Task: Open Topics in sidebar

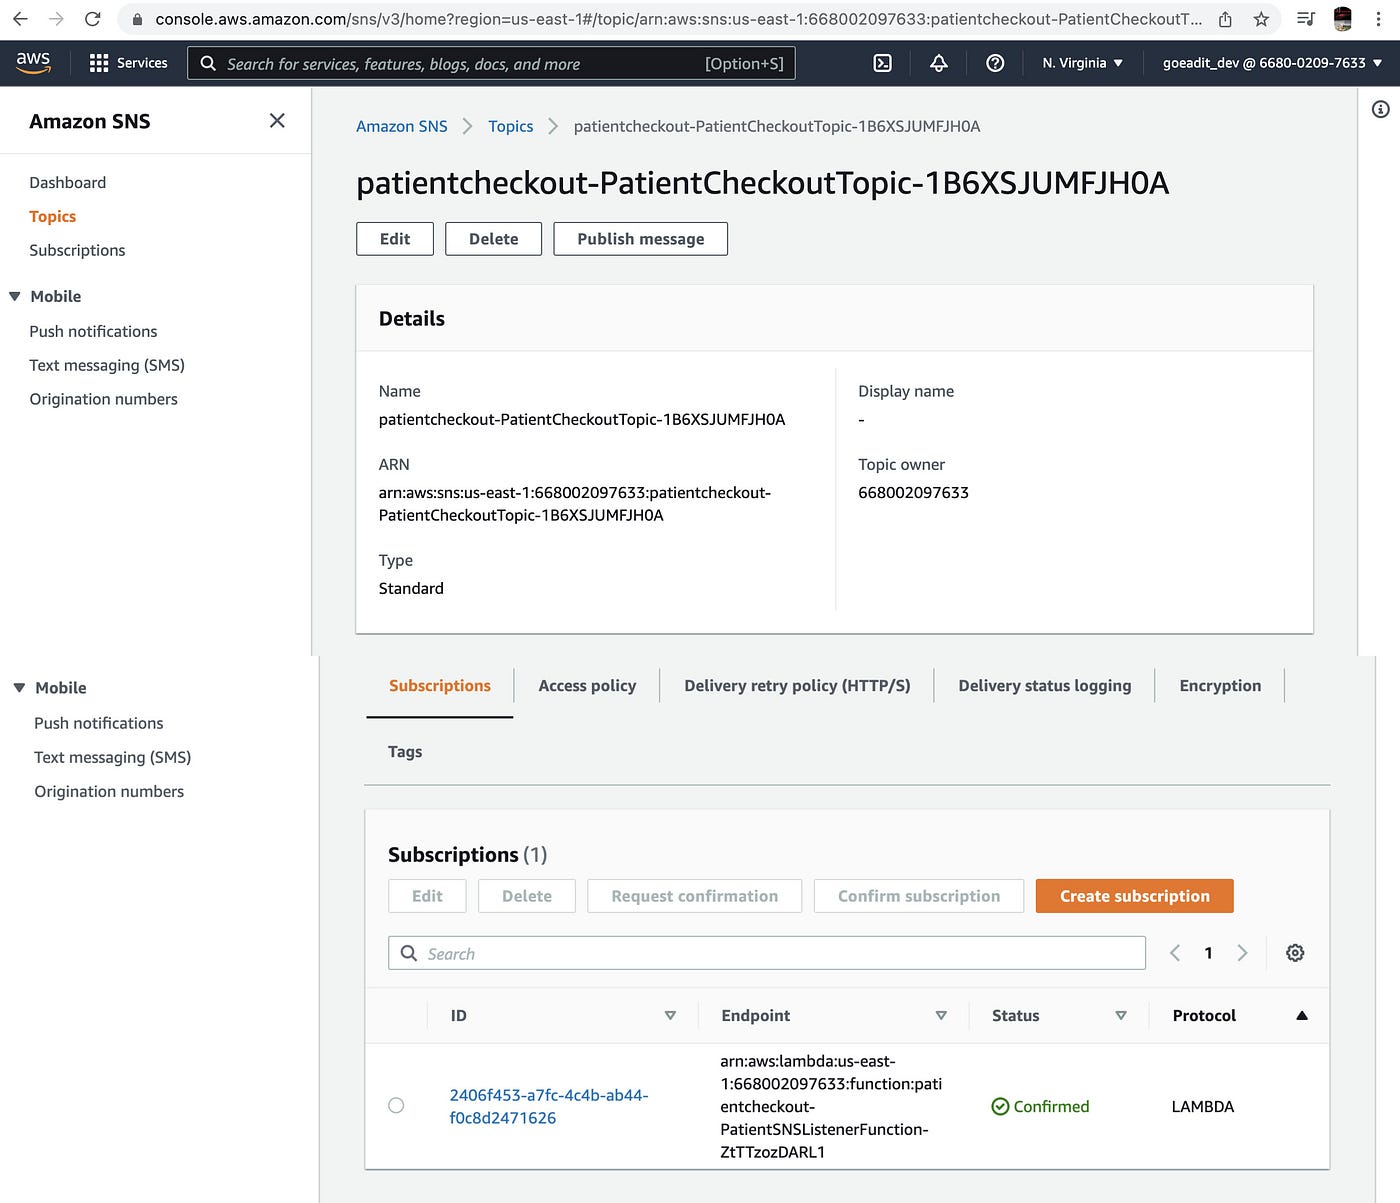Action: point(53,216)
